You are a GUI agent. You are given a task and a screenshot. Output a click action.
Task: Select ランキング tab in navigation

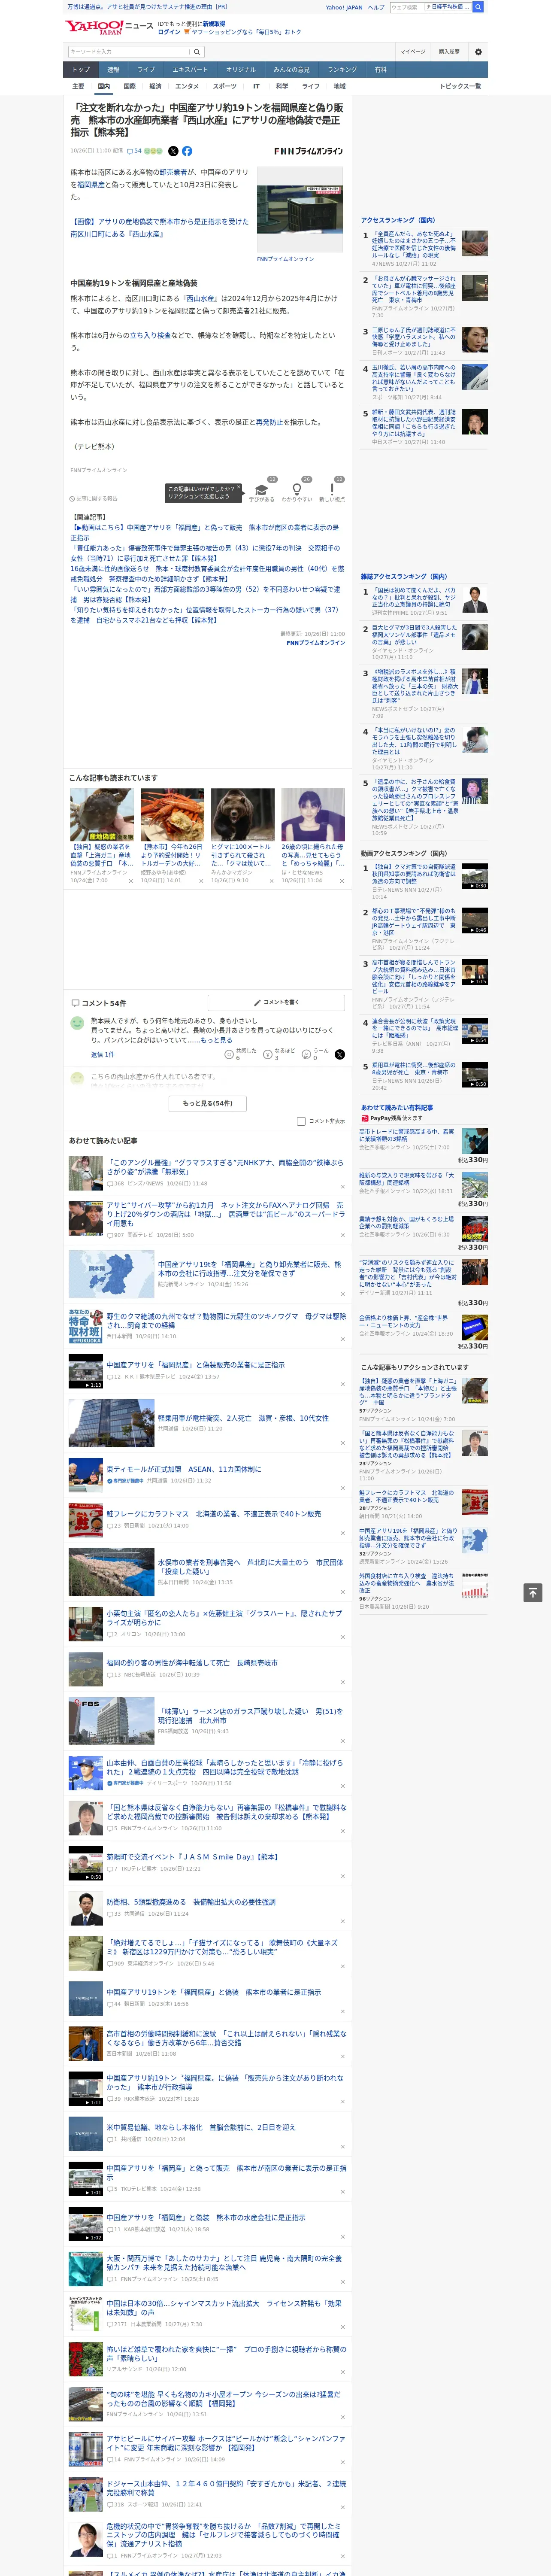342,69
